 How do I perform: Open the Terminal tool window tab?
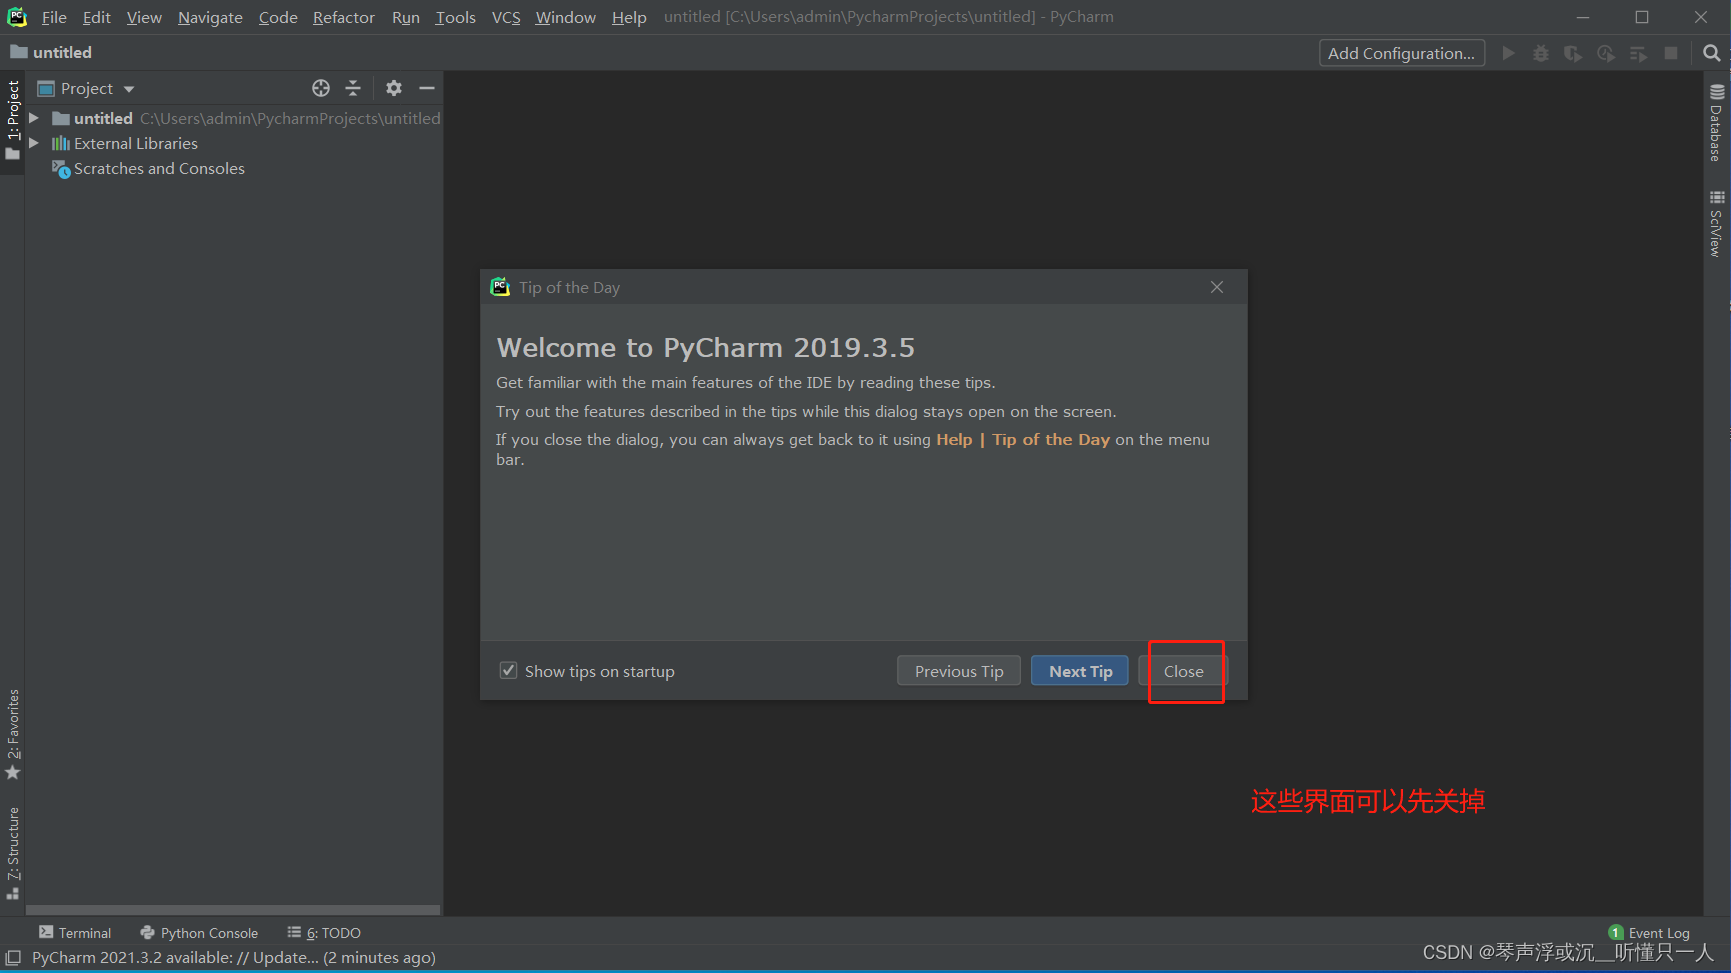(75, 932)
